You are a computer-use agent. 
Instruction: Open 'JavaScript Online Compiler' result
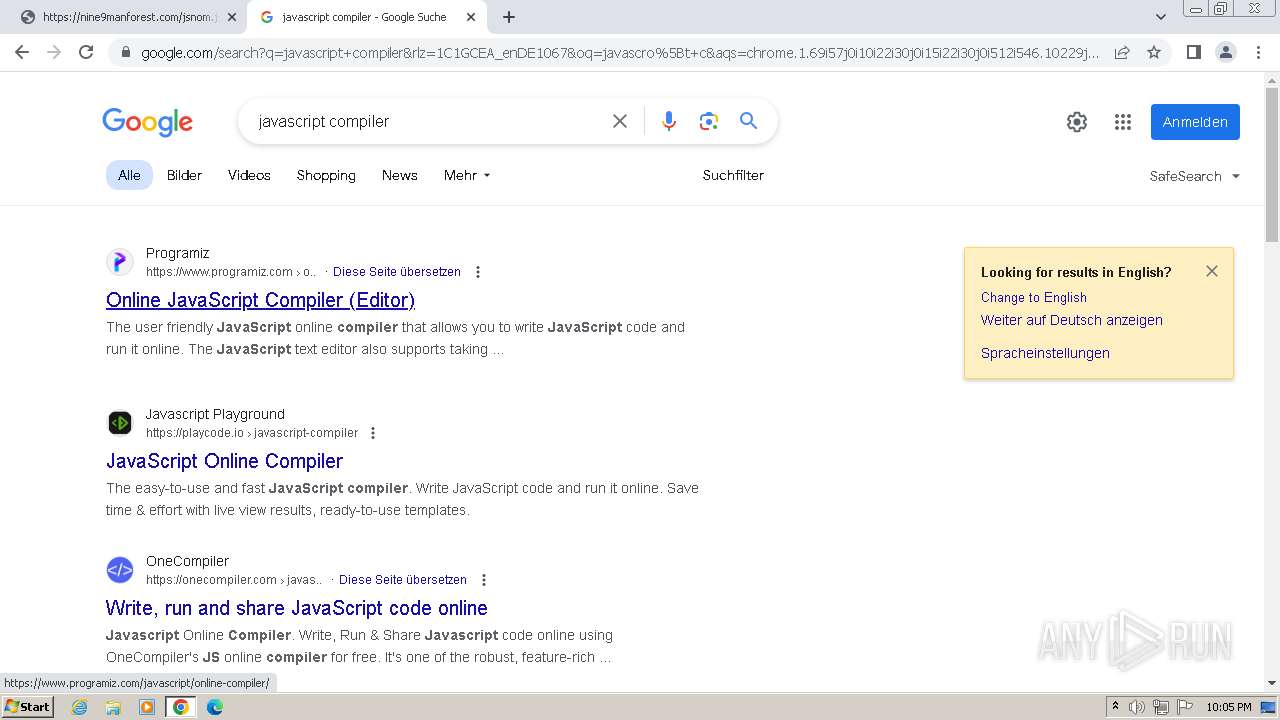tap(224, 461)
